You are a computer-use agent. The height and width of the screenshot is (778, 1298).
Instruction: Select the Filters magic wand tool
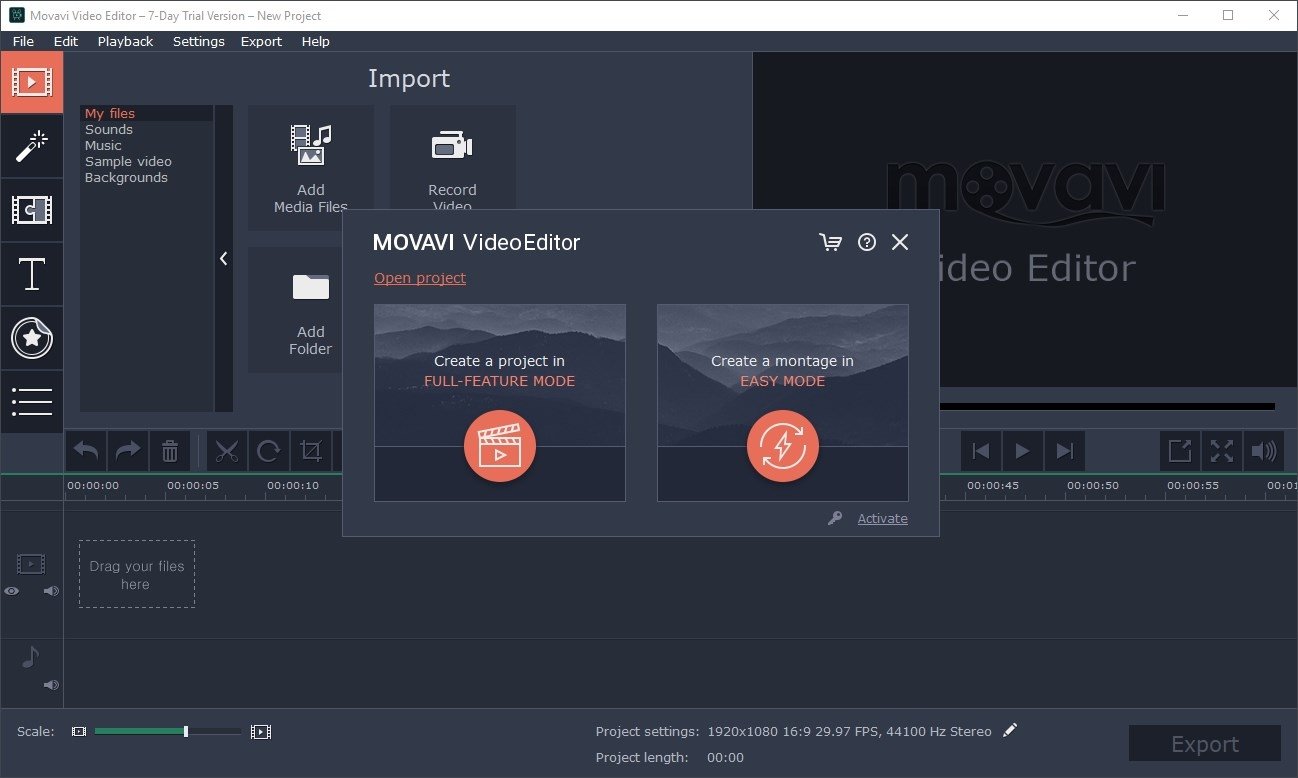click(32, 147)
